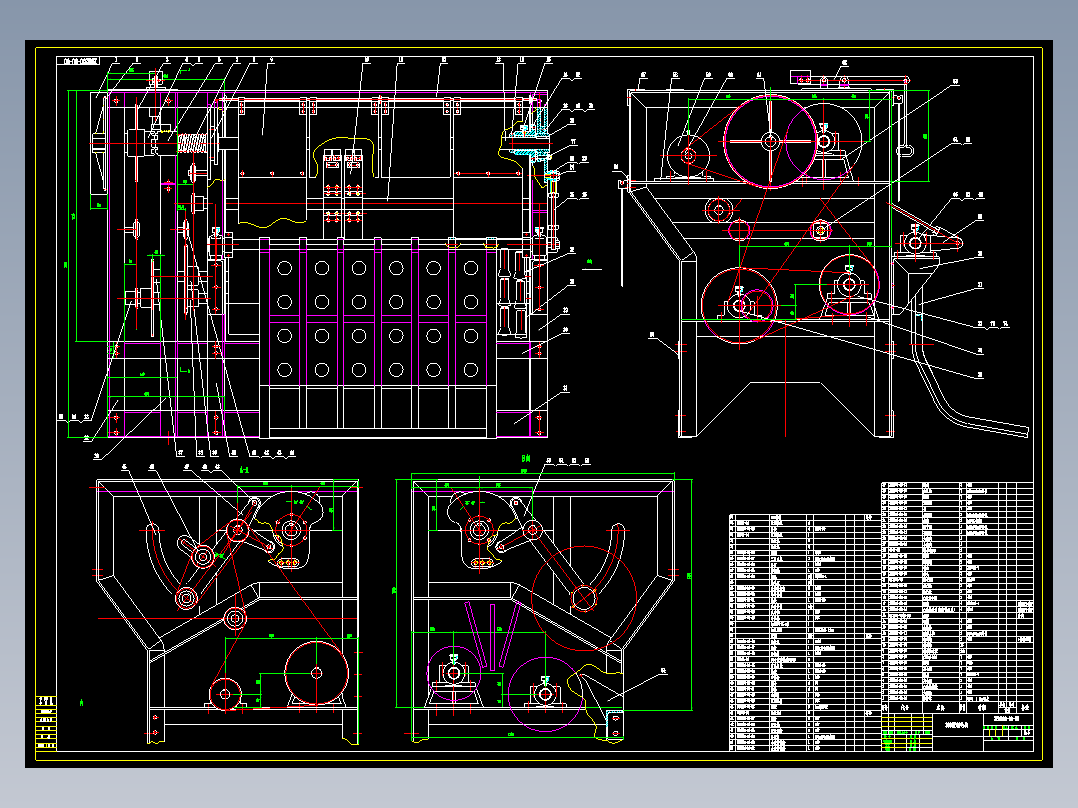This screenshot has width=1078, height=808.
Task: Select the small red pulley in the A-A section
Action: tap(226, 695)
